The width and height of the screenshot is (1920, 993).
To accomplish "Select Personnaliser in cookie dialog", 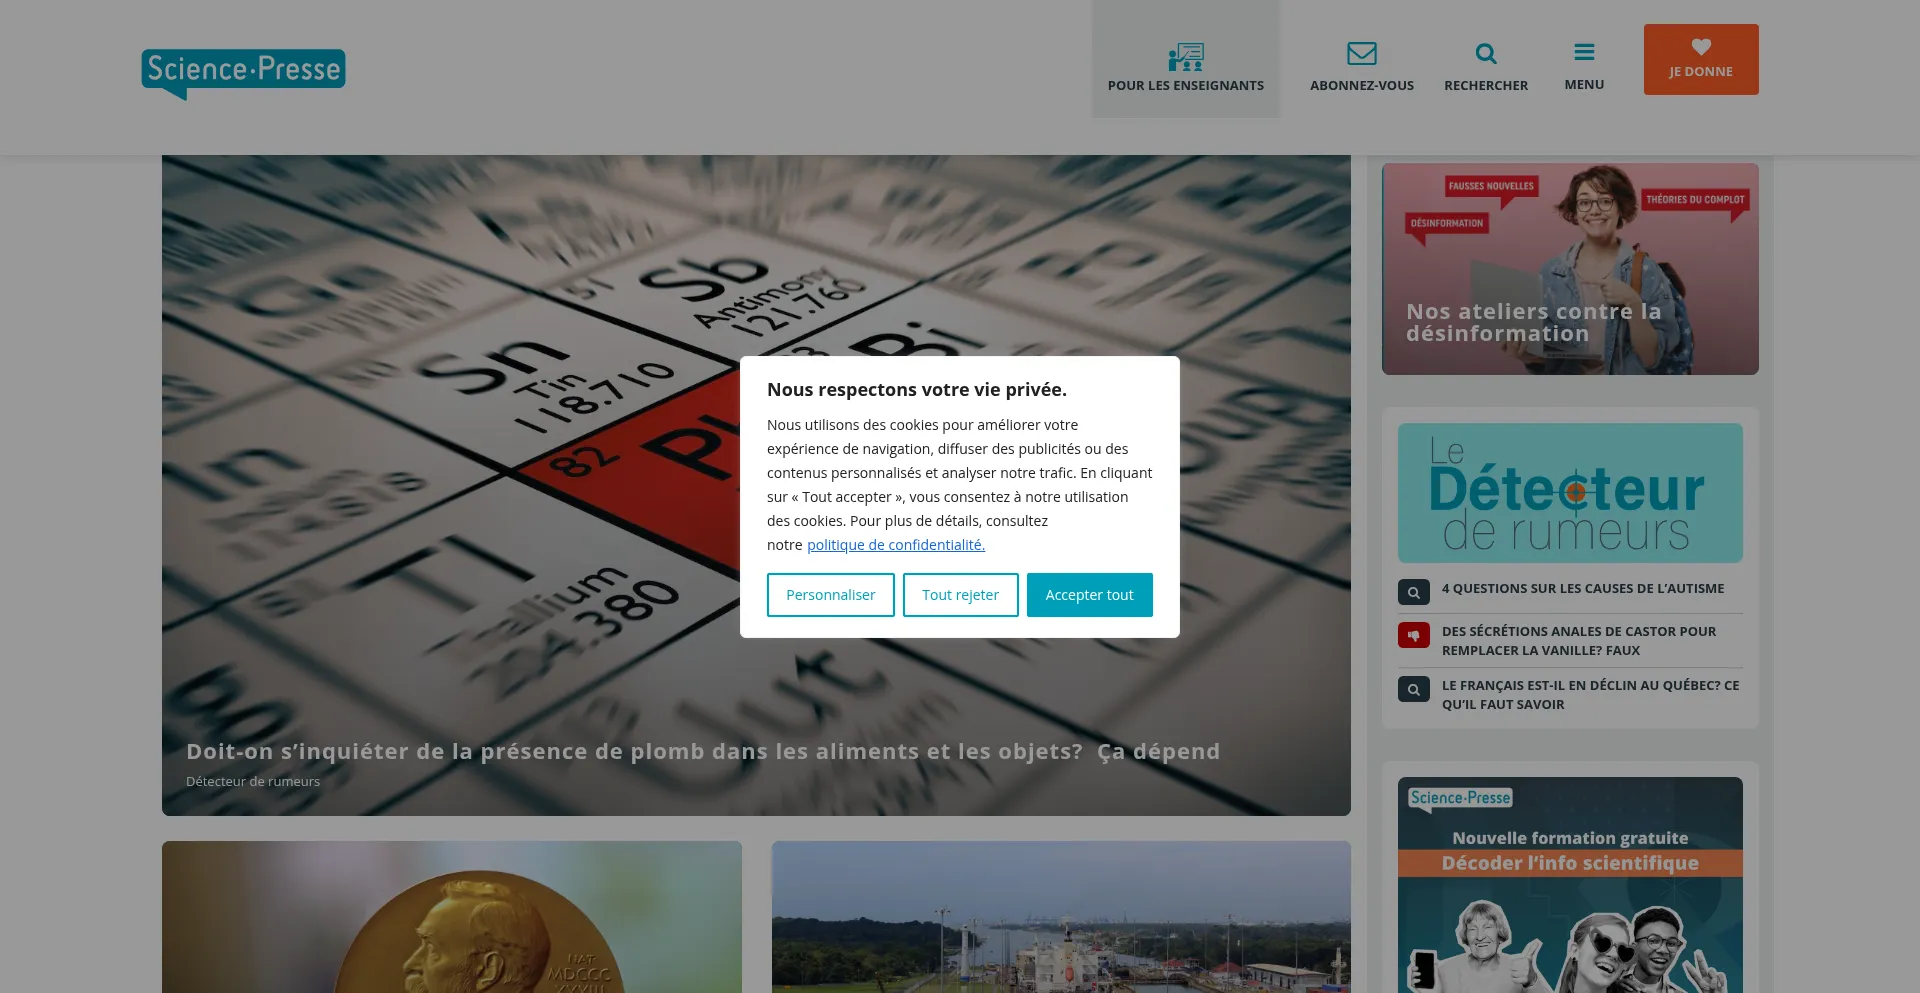I will [830, 595].
